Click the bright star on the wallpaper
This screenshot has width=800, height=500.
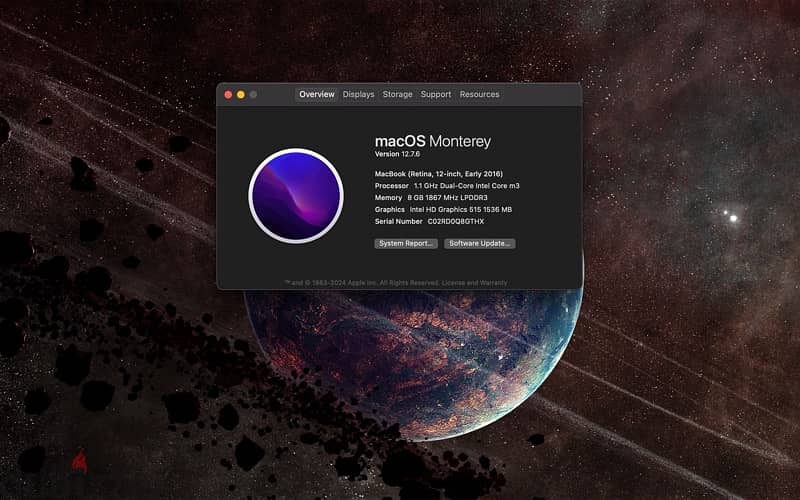coord(733,218)
